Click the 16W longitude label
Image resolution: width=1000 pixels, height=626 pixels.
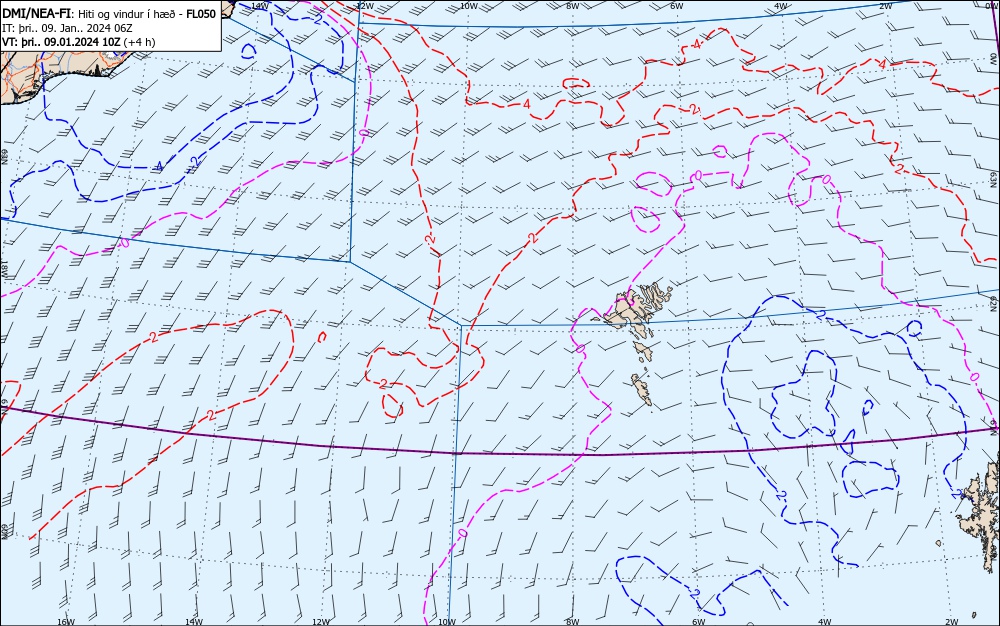[x=66, y=622]
